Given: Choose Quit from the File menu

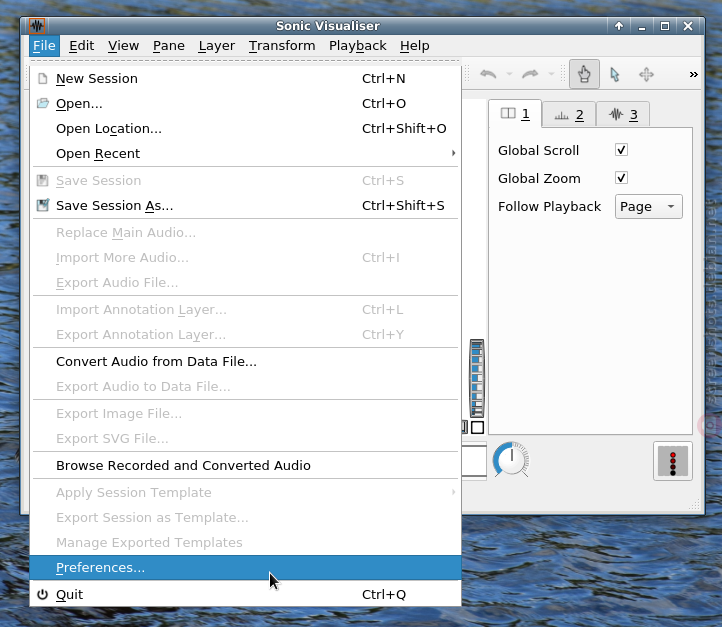Looking at the screenshot, I should 245,594.
